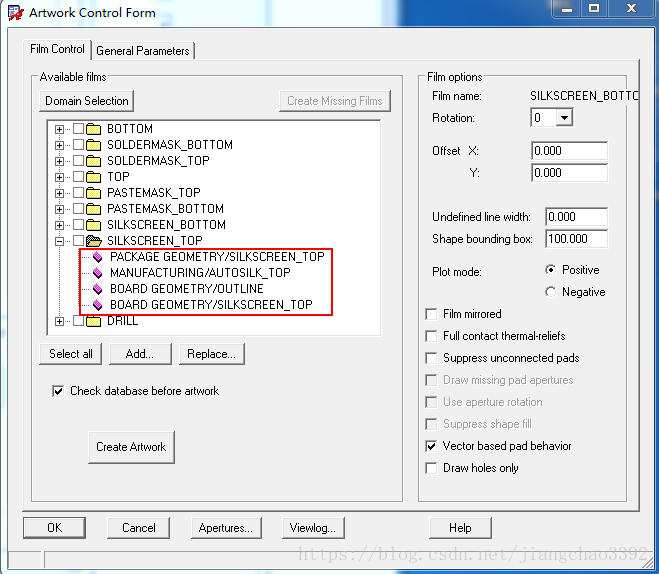This screenshot has height=574, width=659.
Task: Check the TOP film checkbox
Action: pyautogui.click(x=78, y=176)
